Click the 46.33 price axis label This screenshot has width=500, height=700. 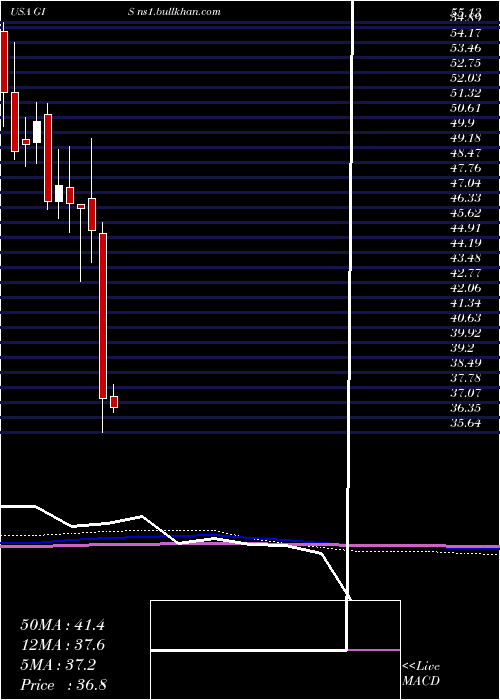[x=465, y=198]
